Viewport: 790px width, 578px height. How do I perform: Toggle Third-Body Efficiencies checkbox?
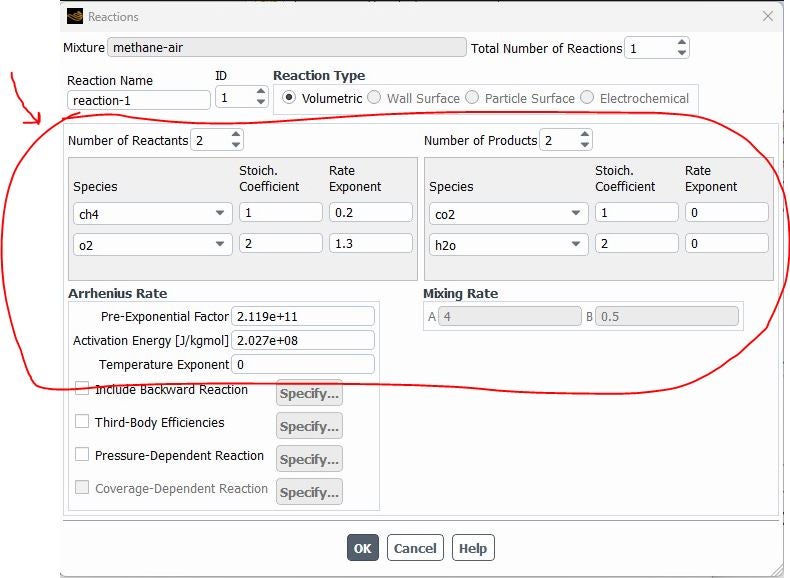pos(82,422)
